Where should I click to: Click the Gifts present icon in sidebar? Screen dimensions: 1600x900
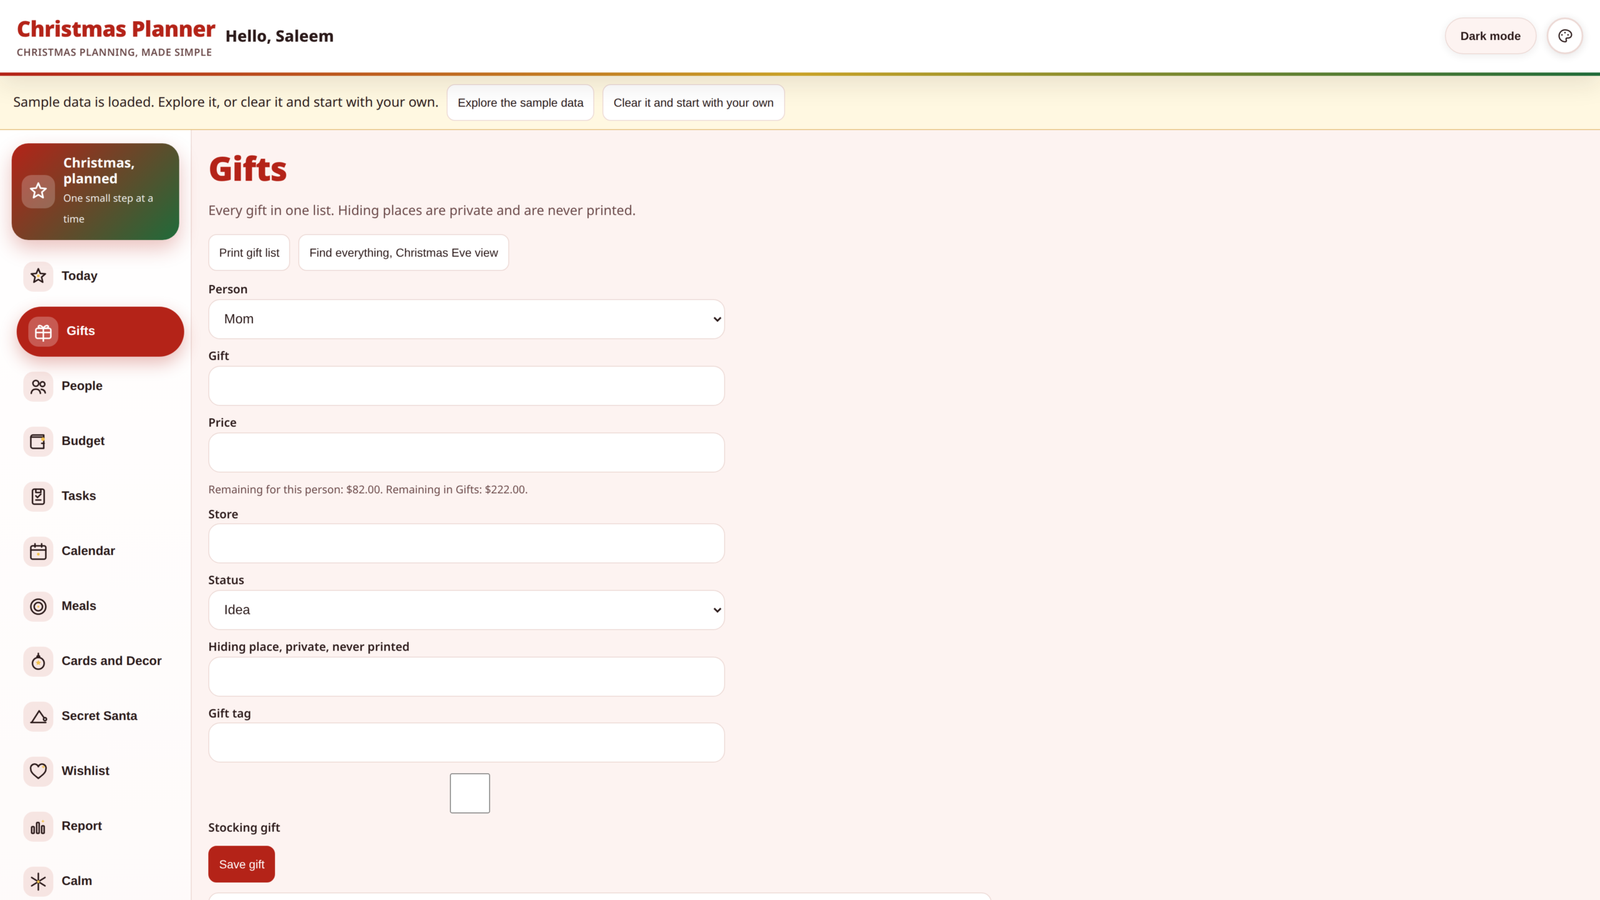tap(43, 332)
